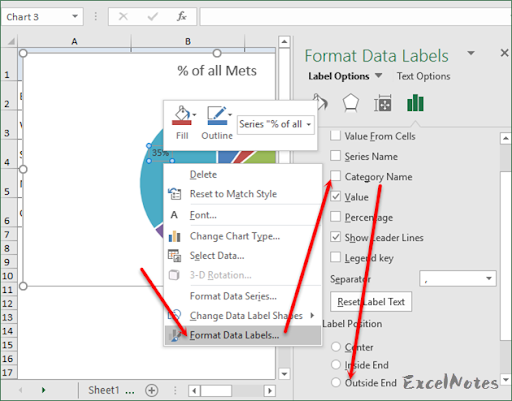Open the Sheet1 tab
Image resolution: width=512 pixels, height=401 pixels.
tap(104, 390)
